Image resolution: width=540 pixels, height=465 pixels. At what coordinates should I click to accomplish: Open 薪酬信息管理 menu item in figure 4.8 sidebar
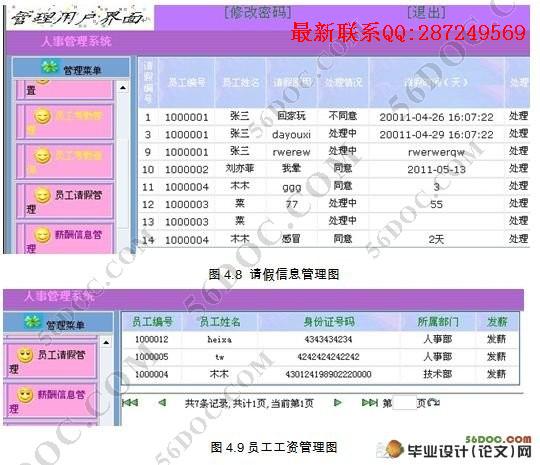tap(65, 239)
